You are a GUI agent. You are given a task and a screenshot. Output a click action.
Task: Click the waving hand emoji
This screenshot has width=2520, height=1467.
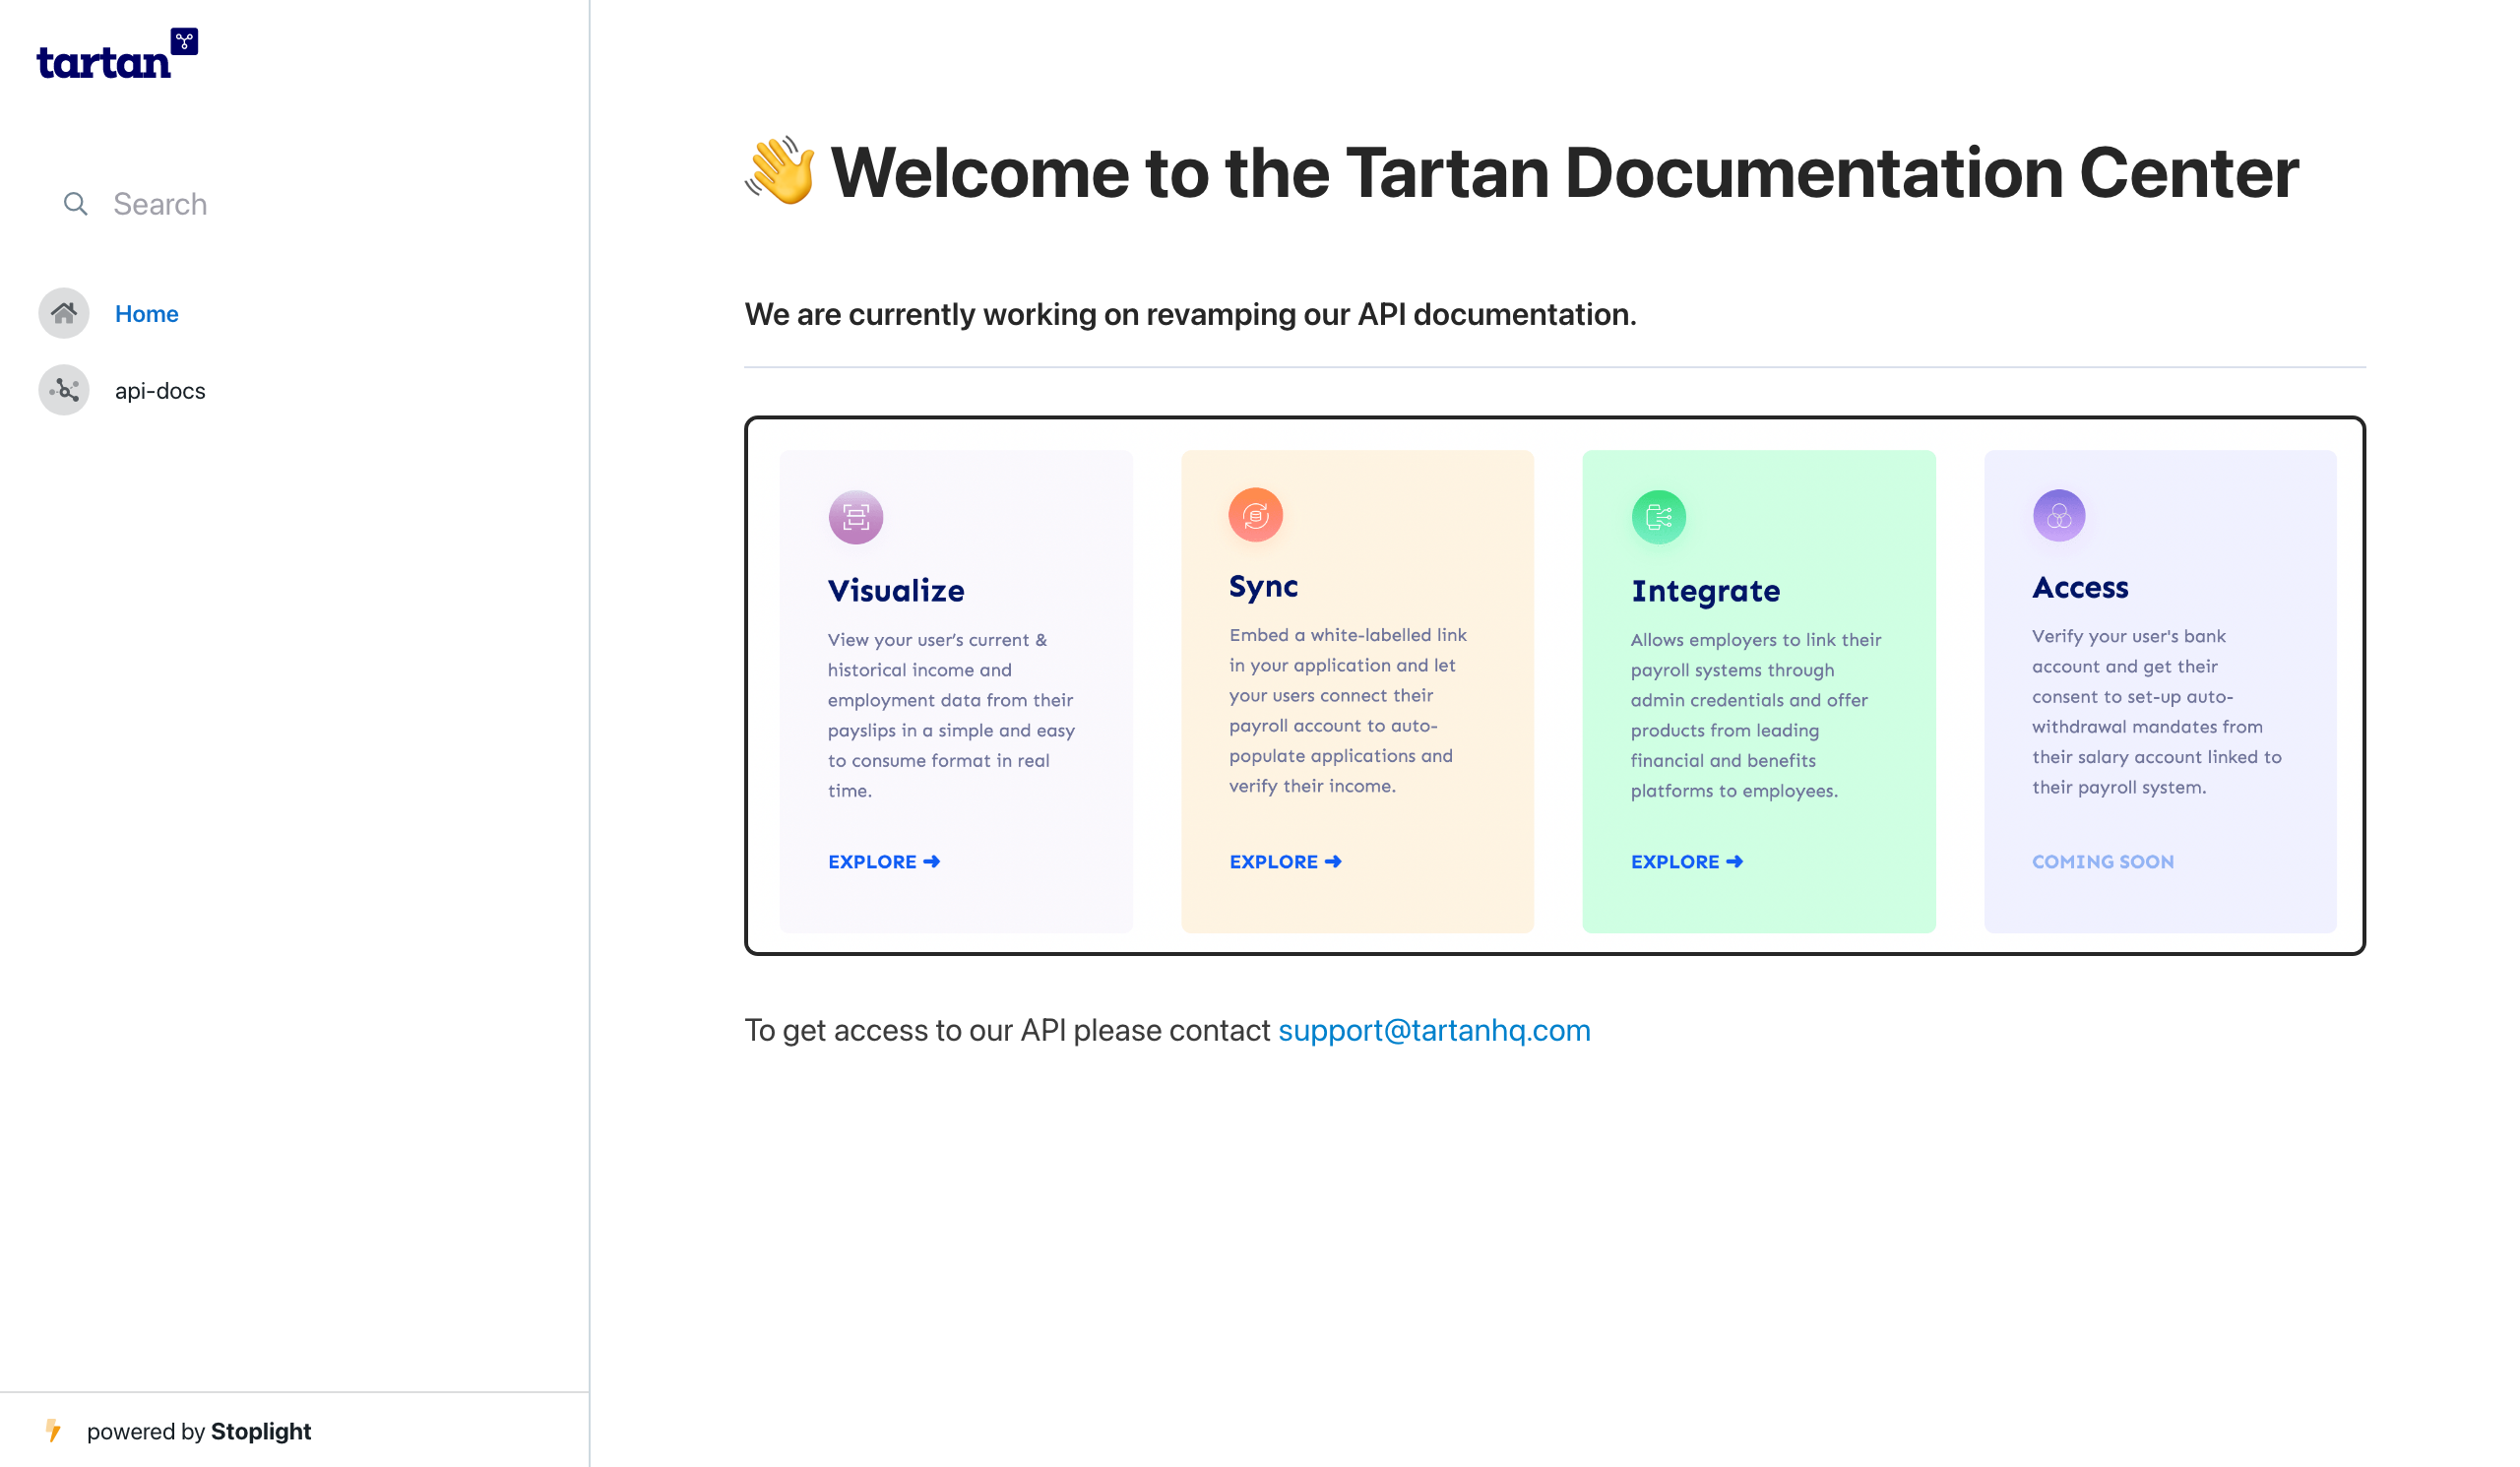pos(780,171)
